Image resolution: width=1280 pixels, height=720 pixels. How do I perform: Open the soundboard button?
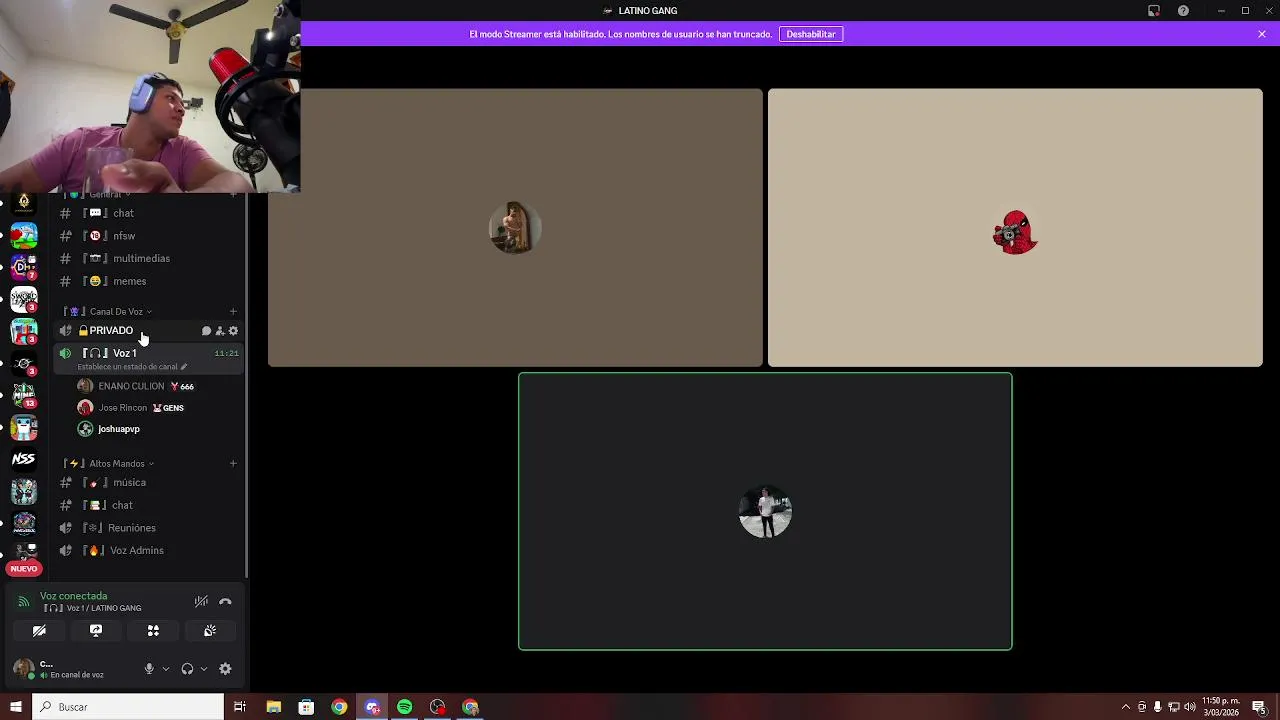[210, 631]
